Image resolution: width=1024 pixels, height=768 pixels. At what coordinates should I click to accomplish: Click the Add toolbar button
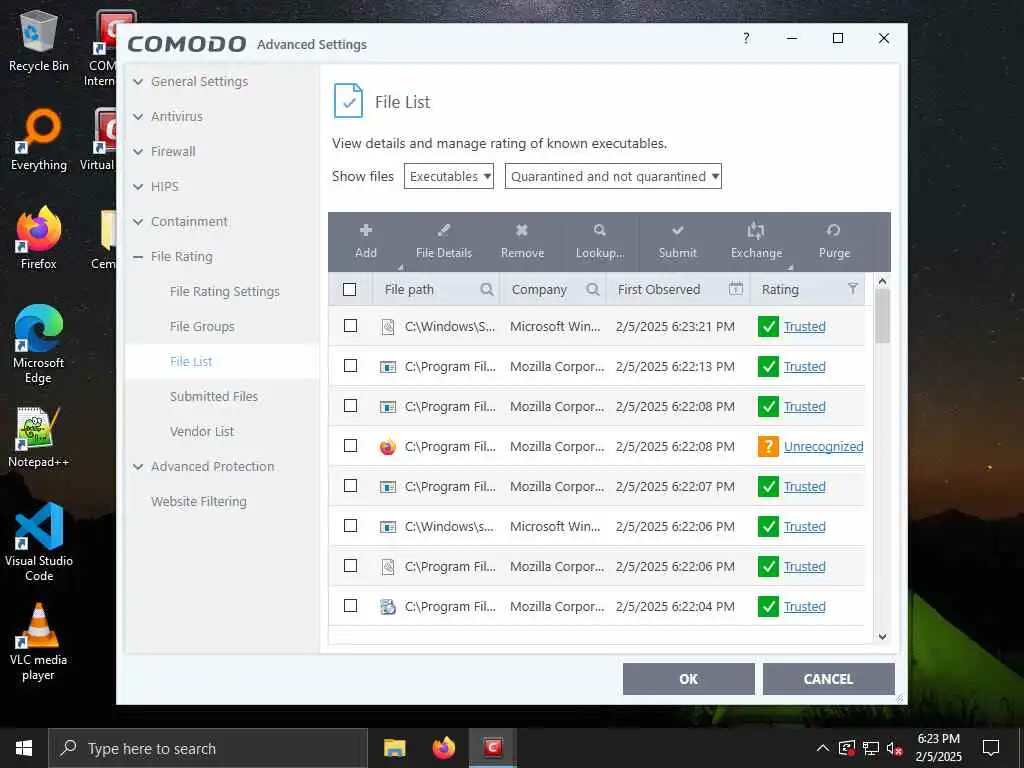pos(366,241)
